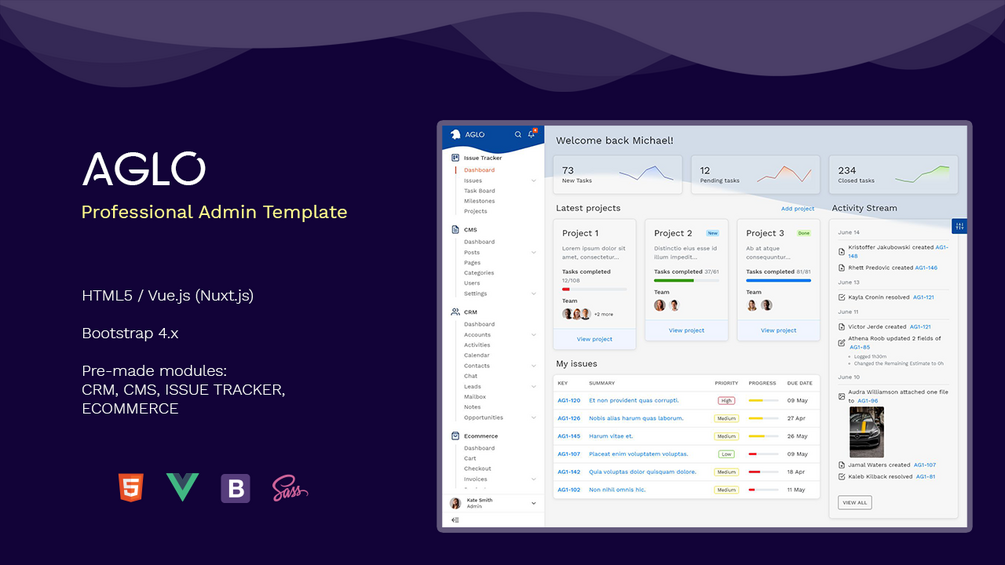Image resolution: width=1005 pixels, height=565 pixels.
Task: Click View project on Project 3 card
Action: (779, 331)
